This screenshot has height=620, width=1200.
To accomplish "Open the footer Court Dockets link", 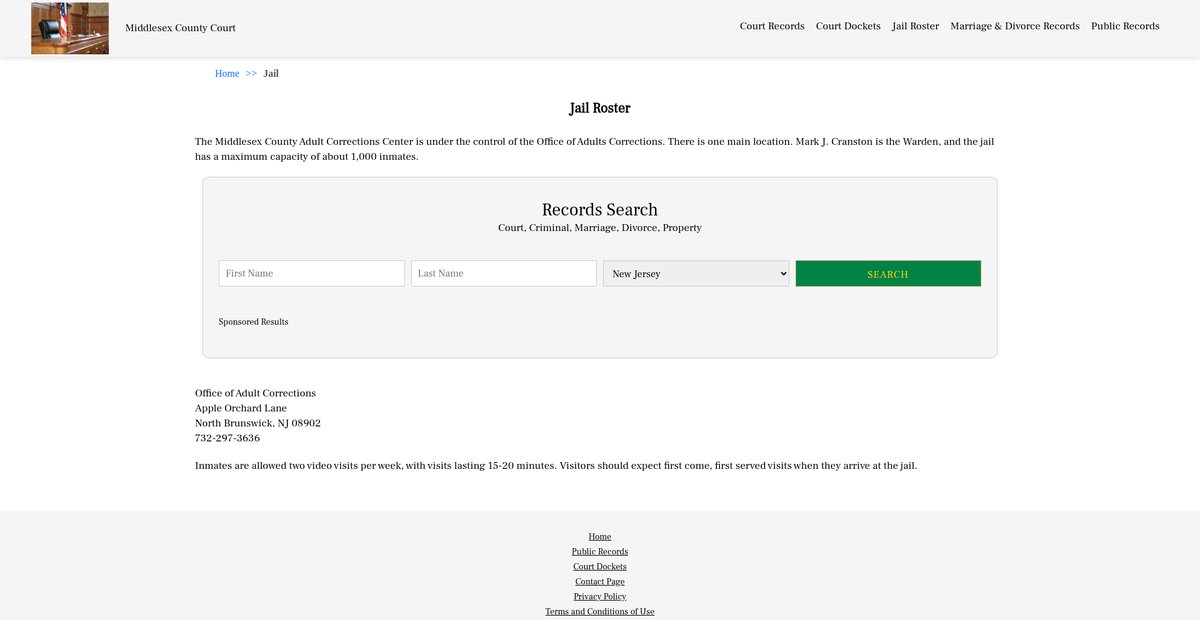I will (600, 567).
